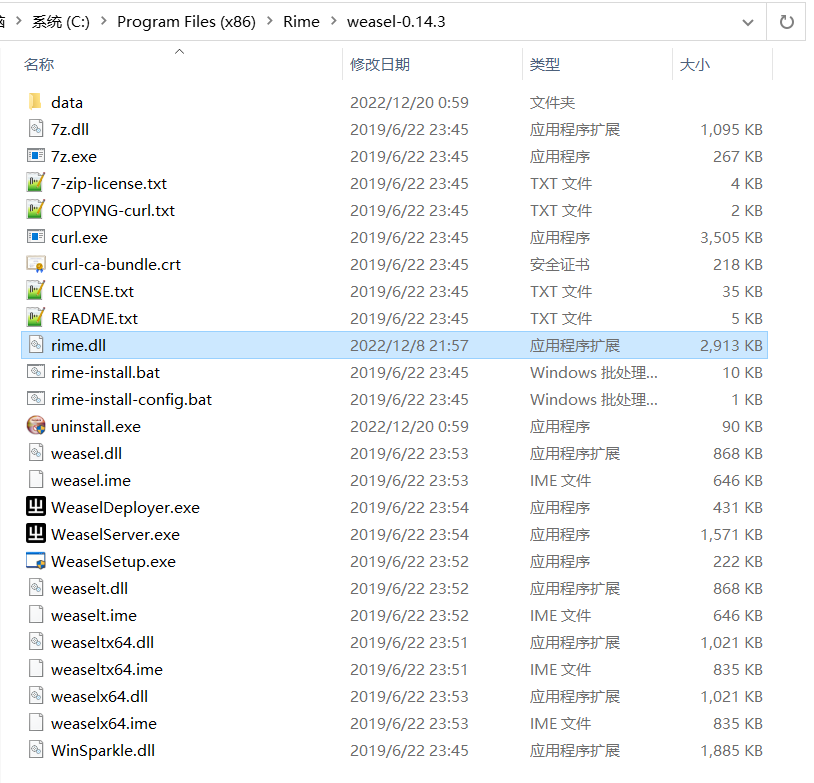Click the rime-install-config.bat file icon
814x783 pixels.
(35, 399)
